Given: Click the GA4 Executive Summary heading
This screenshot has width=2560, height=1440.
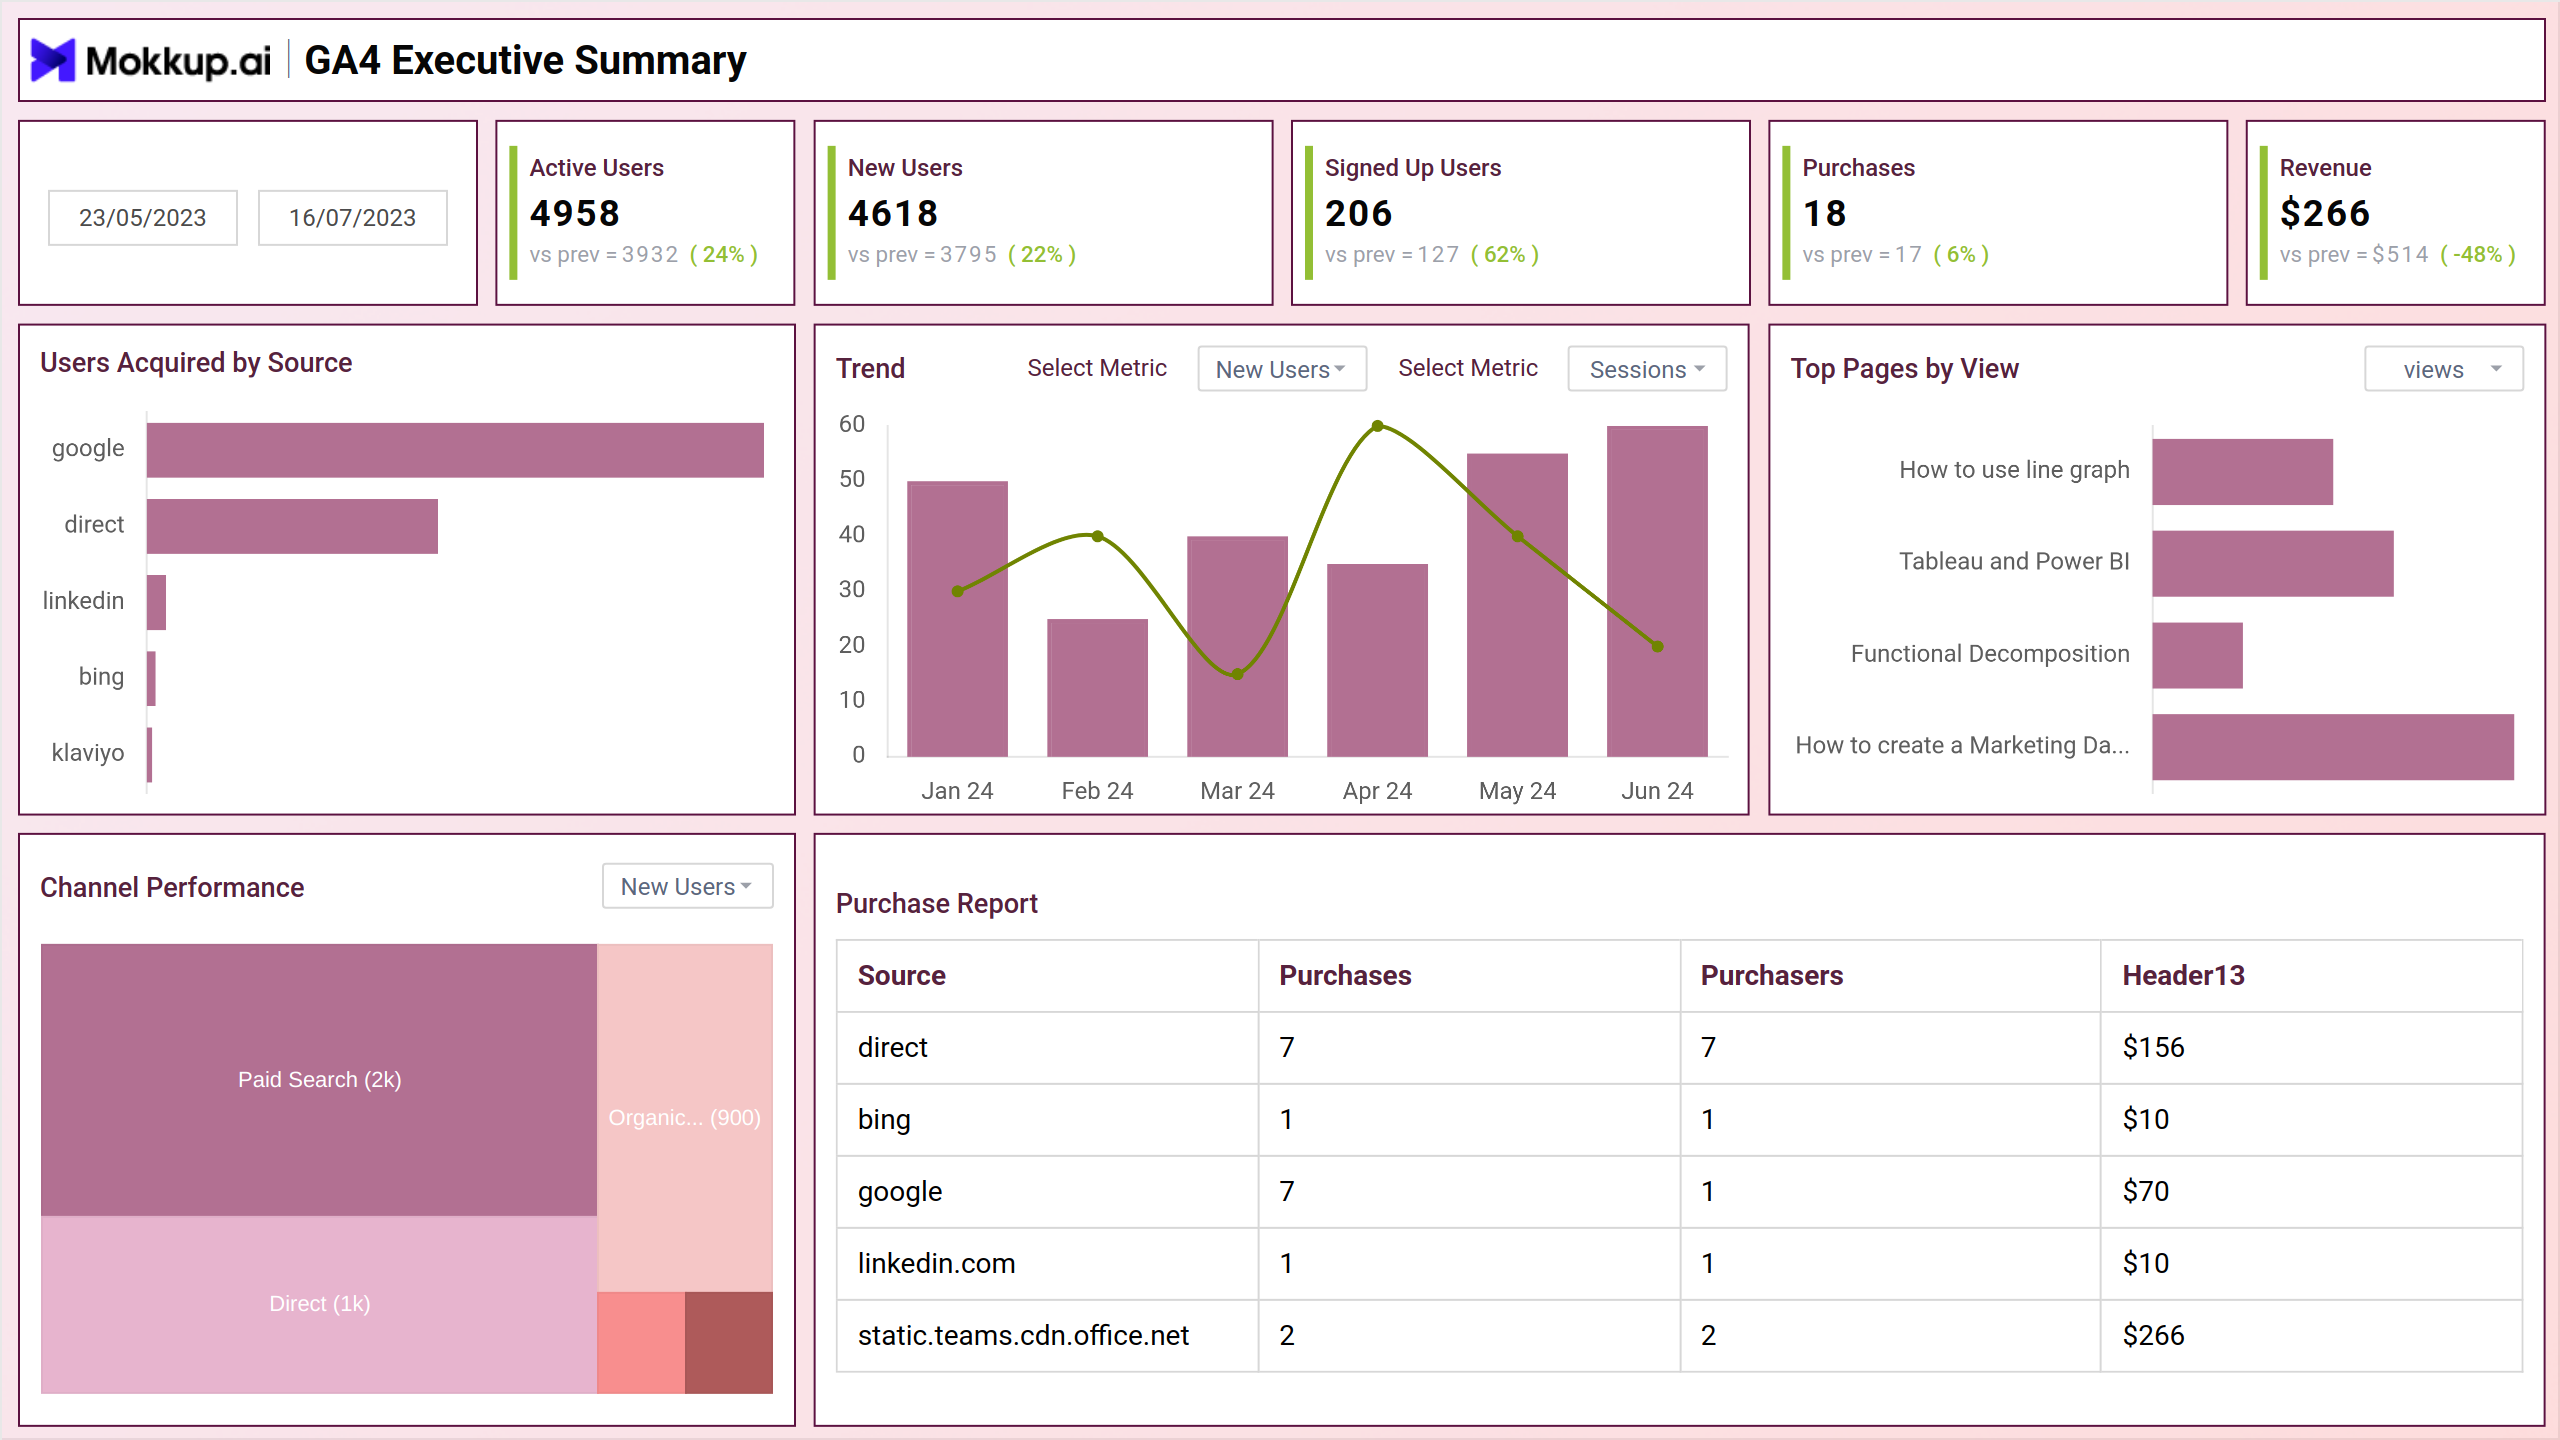Looking at the screenshot, I should 525,61.
